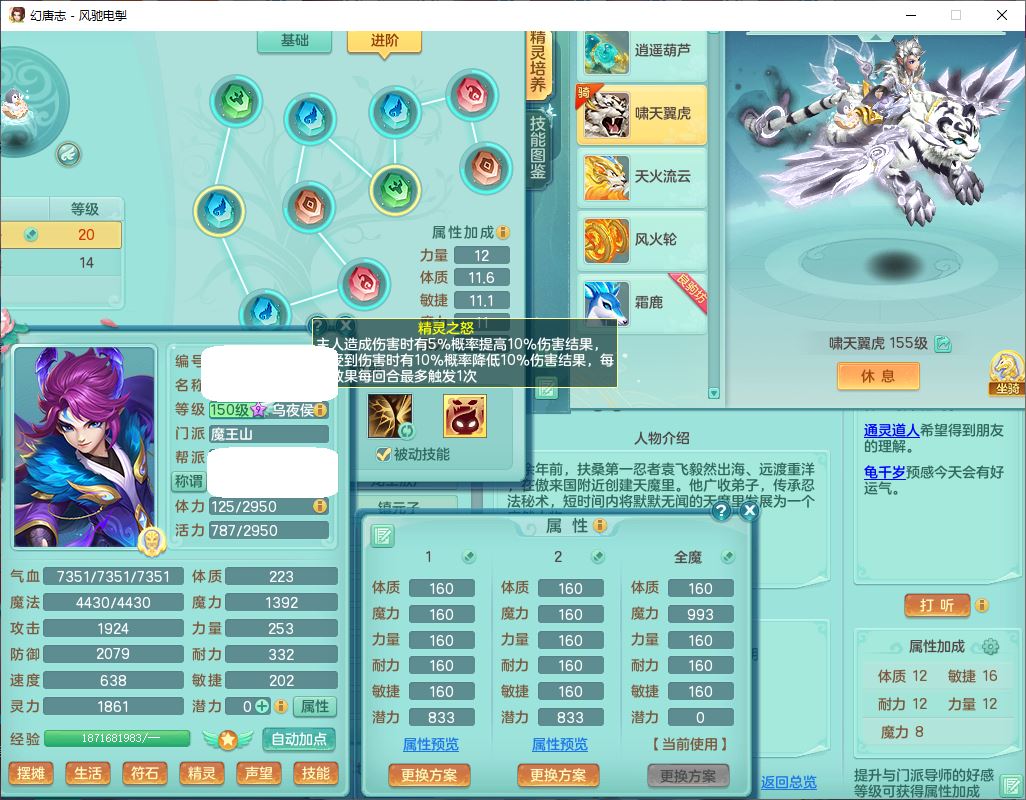Click the gold mask badge on character portrait

(151, 542)
